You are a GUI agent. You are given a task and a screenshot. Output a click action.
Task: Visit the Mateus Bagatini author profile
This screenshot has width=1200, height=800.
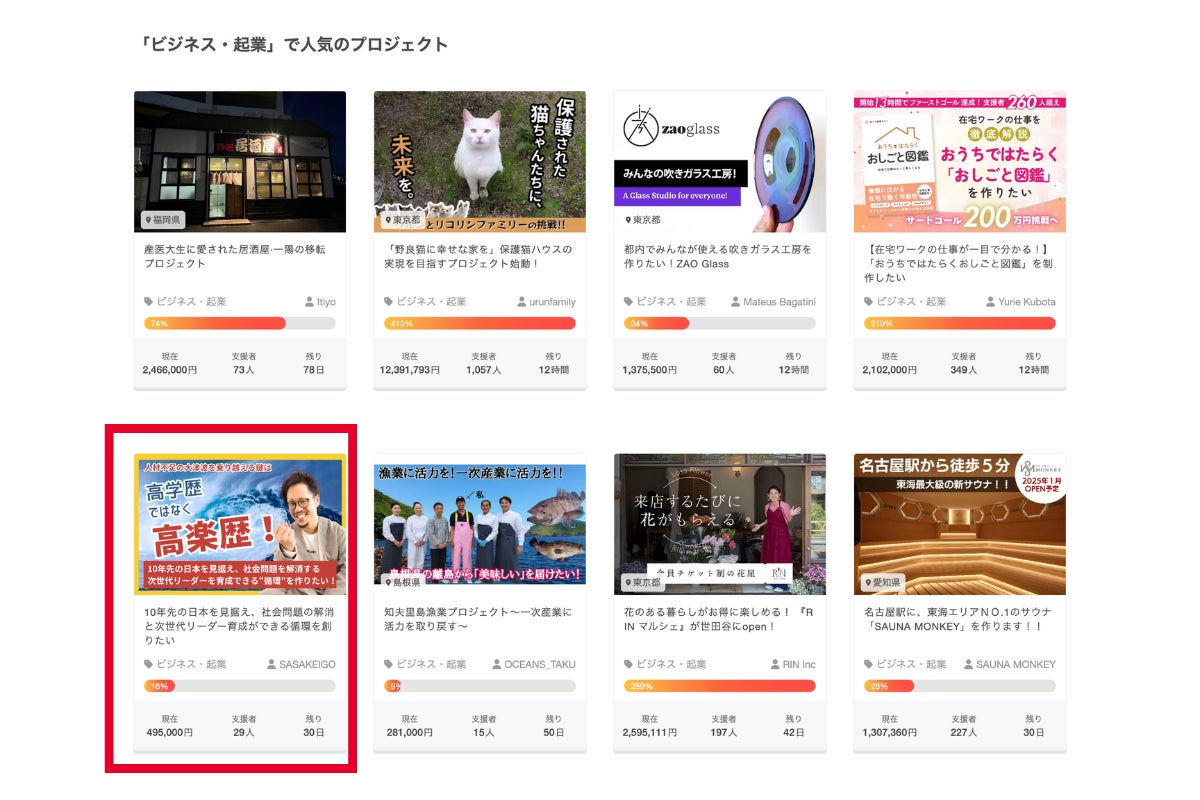tap(778, 301)
